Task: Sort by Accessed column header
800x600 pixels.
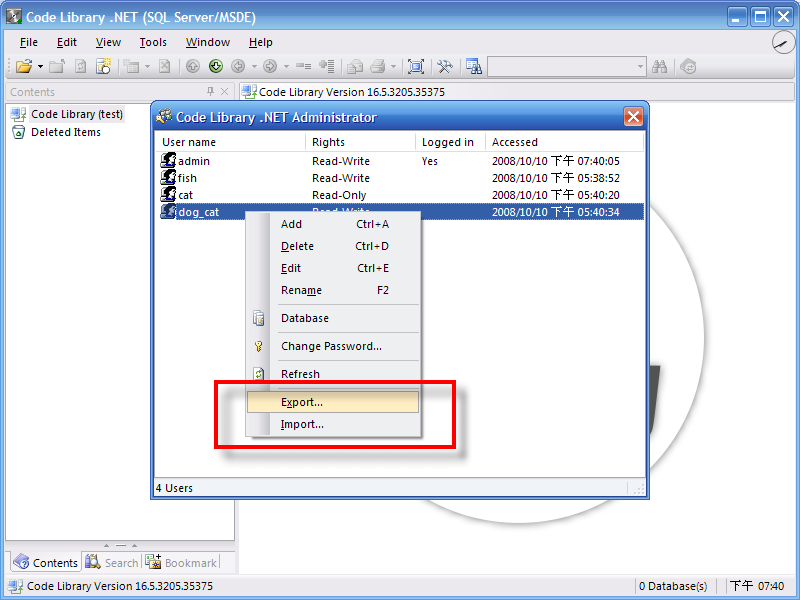Action: coord(564,142)
